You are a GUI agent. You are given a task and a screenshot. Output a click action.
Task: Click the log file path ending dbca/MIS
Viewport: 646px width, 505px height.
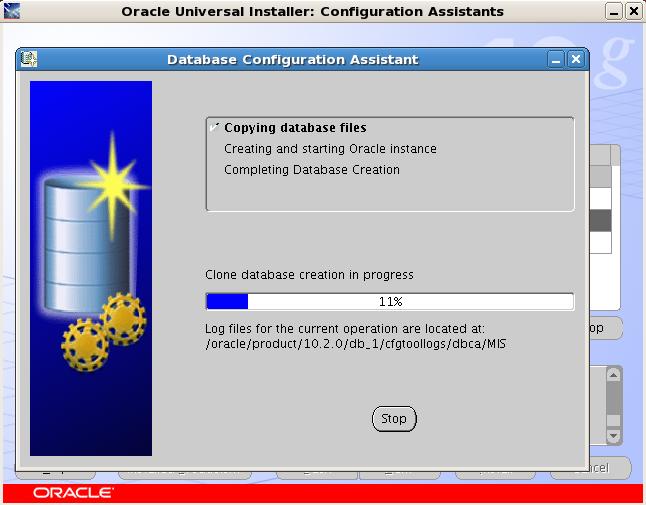pyautogui.click(x=355, y=344)
